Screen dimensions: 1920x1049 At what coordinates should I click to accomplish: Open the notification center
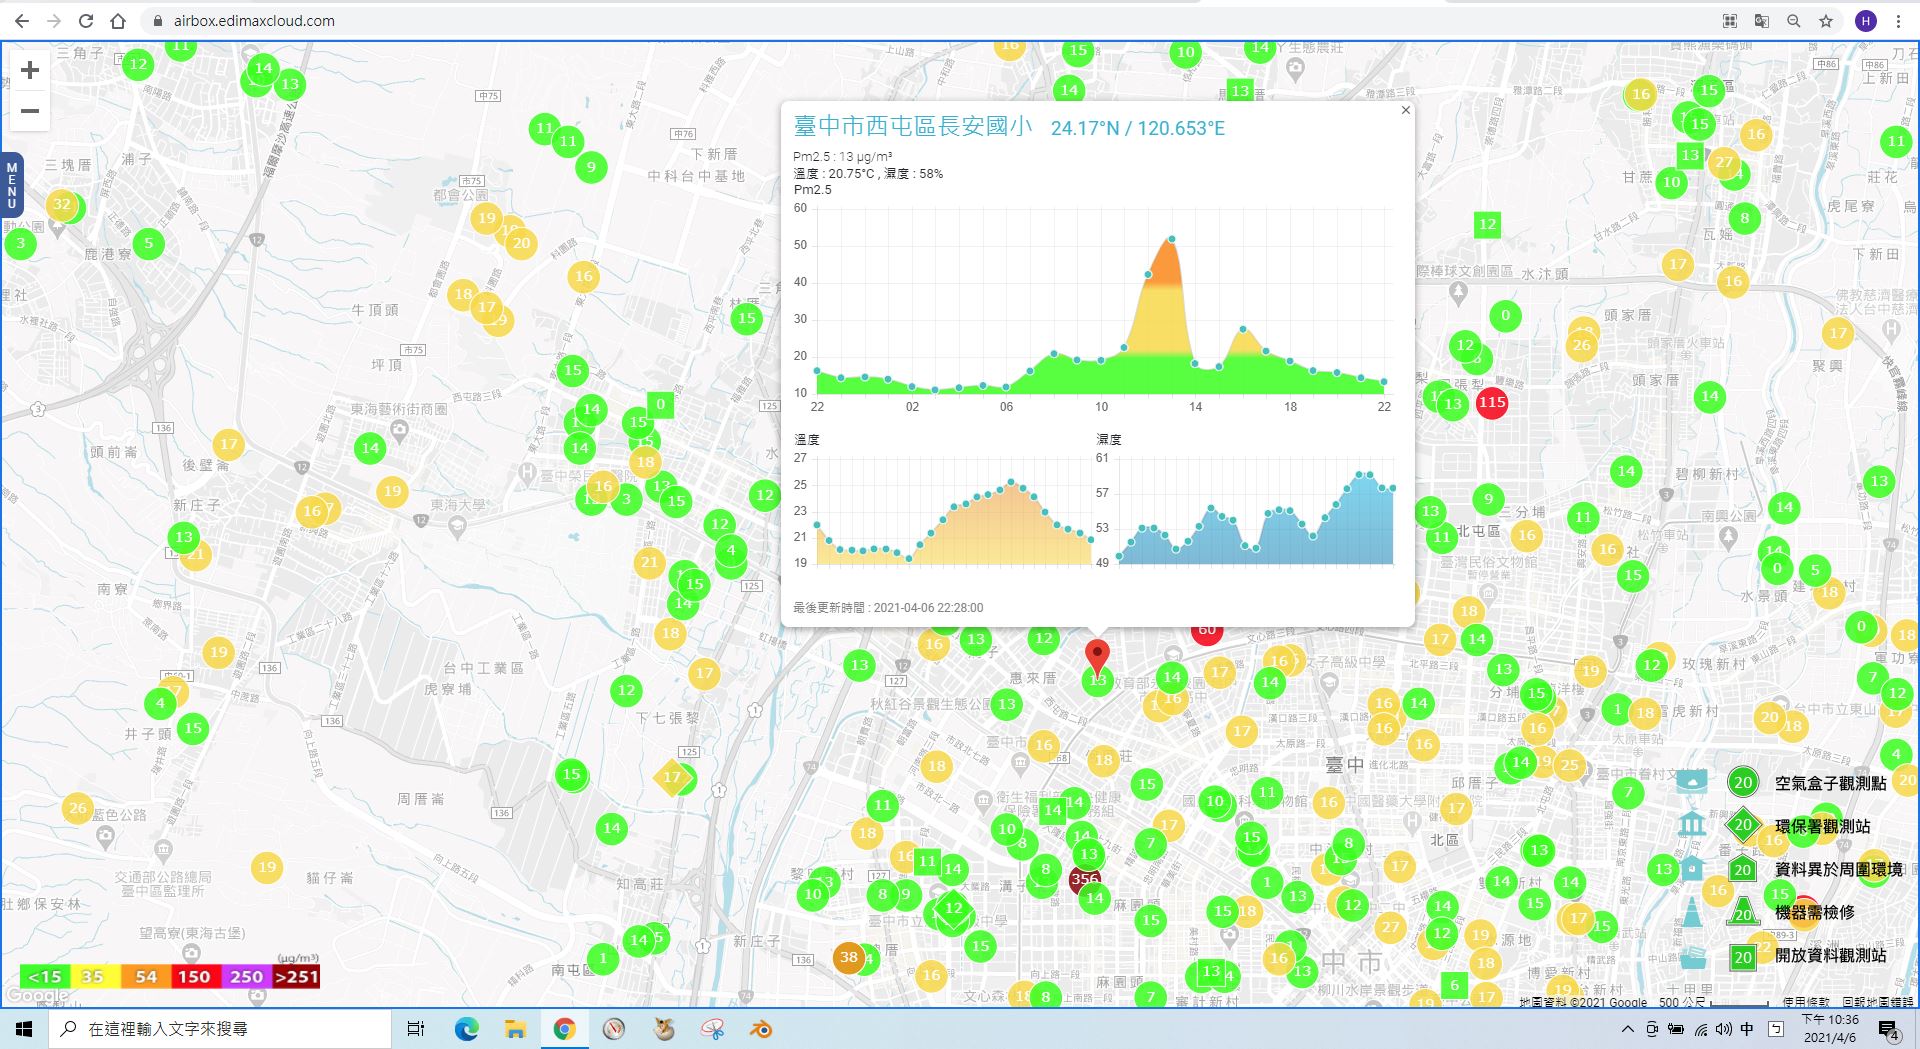[x=1889, y=1030]
